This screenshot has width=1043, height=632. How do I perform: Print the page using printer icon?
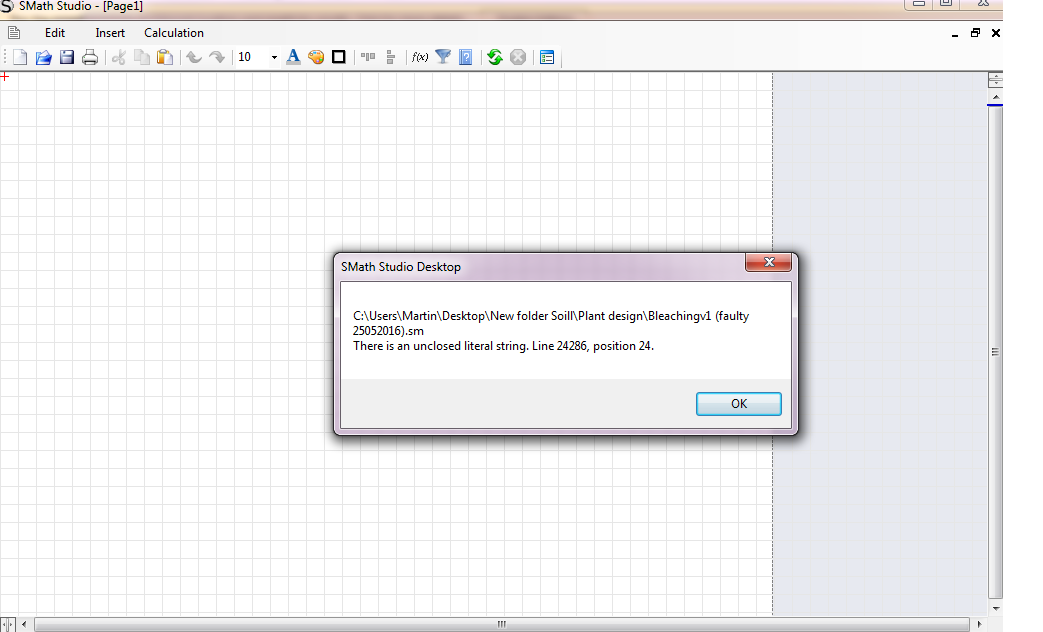pyautogui.click(x=90, y=57)
